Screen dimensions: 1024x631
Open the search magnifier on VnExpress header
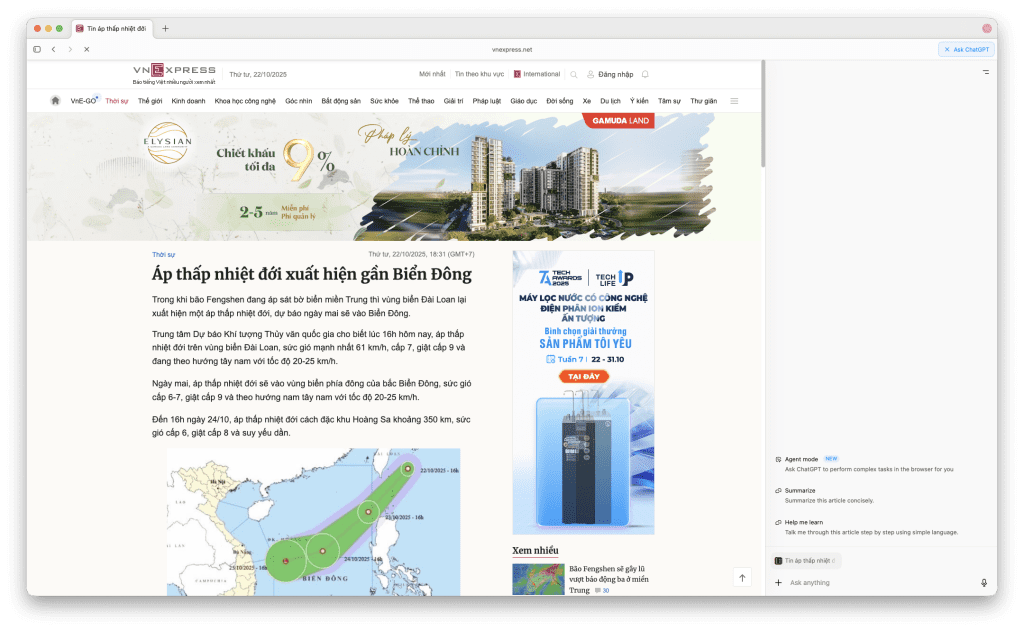[573, 74]
